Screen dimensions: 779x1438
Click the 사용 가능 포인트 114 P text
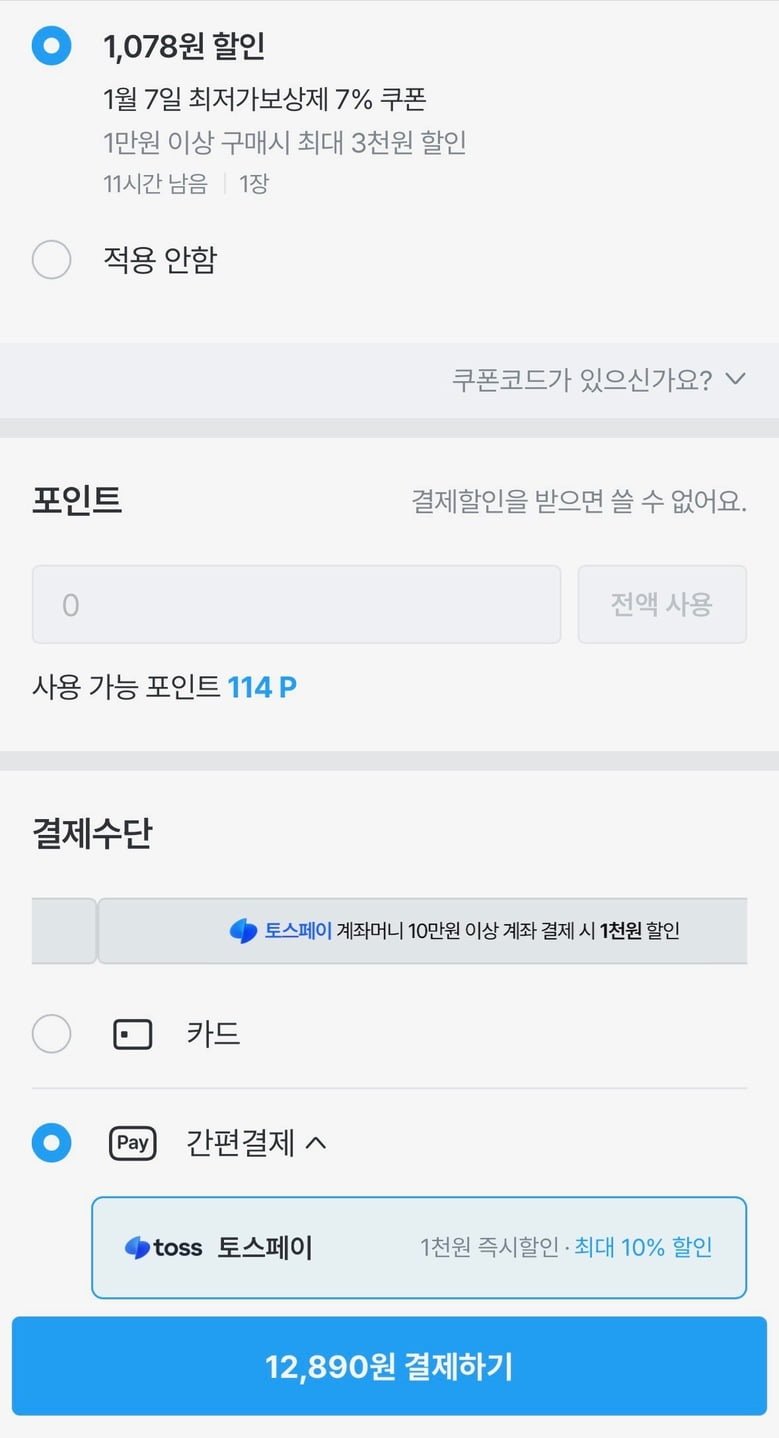165,687
